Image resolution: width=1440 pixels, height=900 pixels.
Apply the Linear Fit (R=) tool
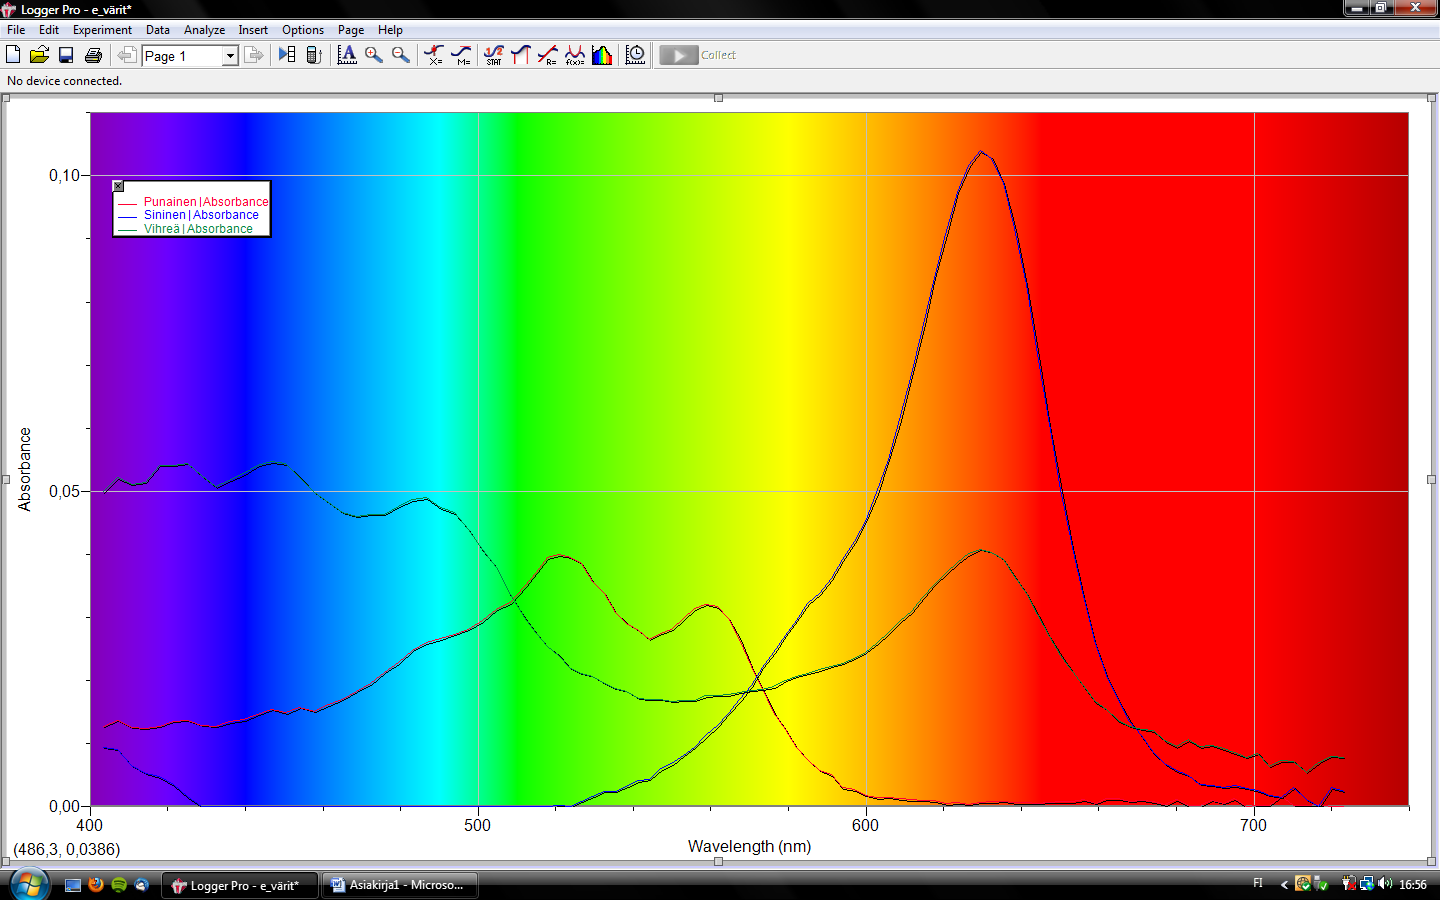548,55
